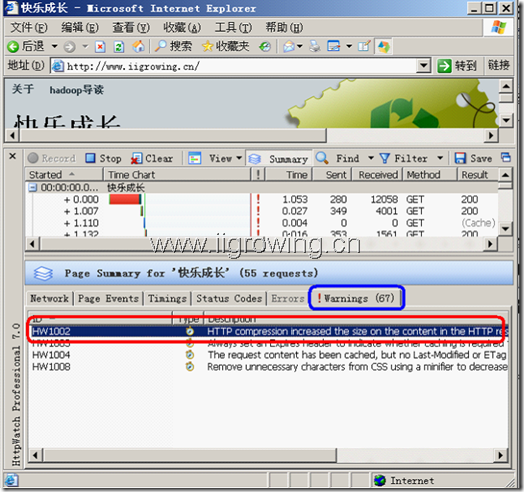524x492 pixels.
Task: Open the address bar dropdown
Action: 423,66
